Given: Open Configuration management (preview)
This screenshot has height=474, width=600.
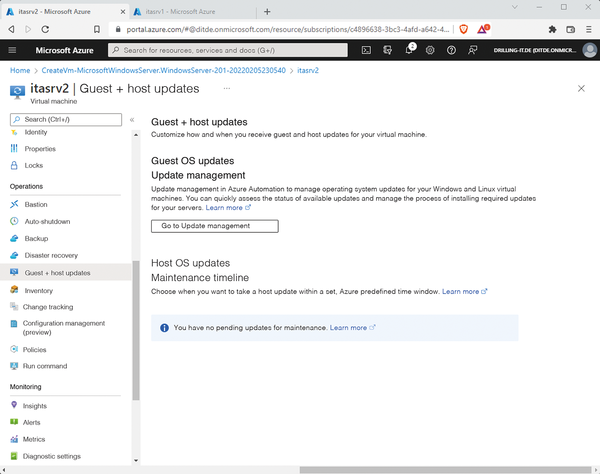Looking at the screenshot, I should pyautogui.click(x=65, y=328).
